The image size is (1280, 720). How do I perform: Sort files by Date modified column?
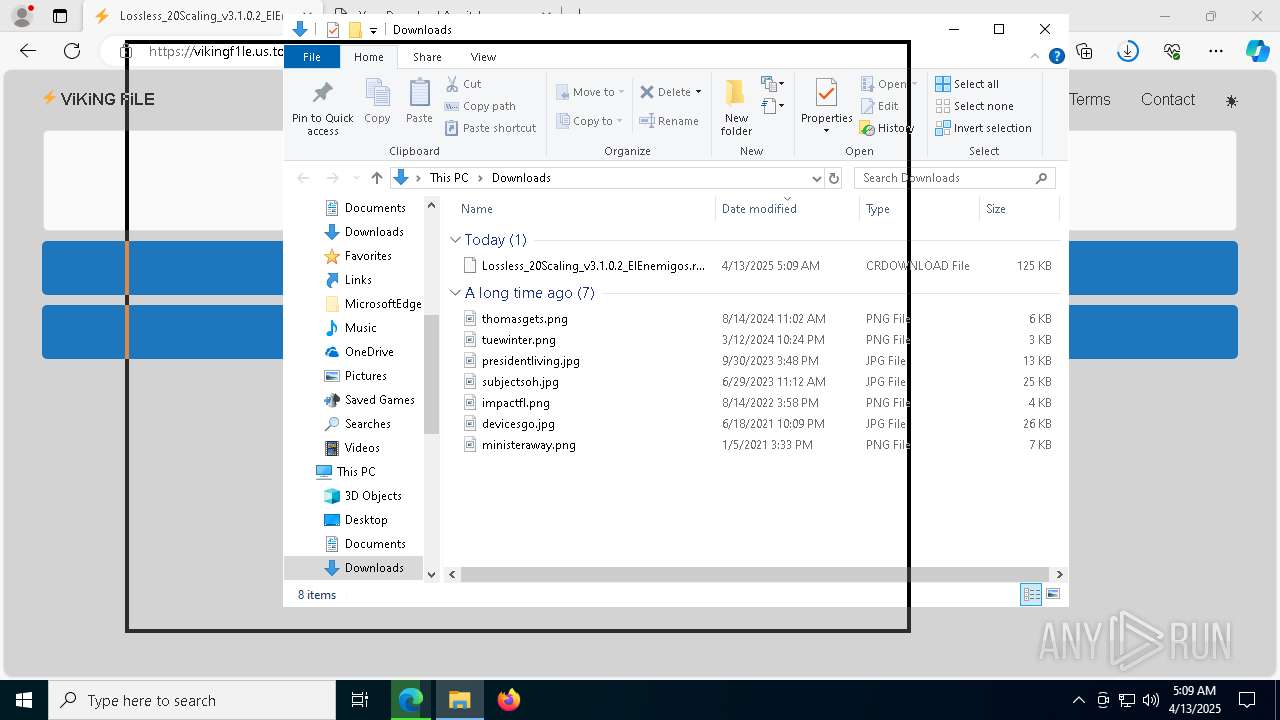point(759,209)
